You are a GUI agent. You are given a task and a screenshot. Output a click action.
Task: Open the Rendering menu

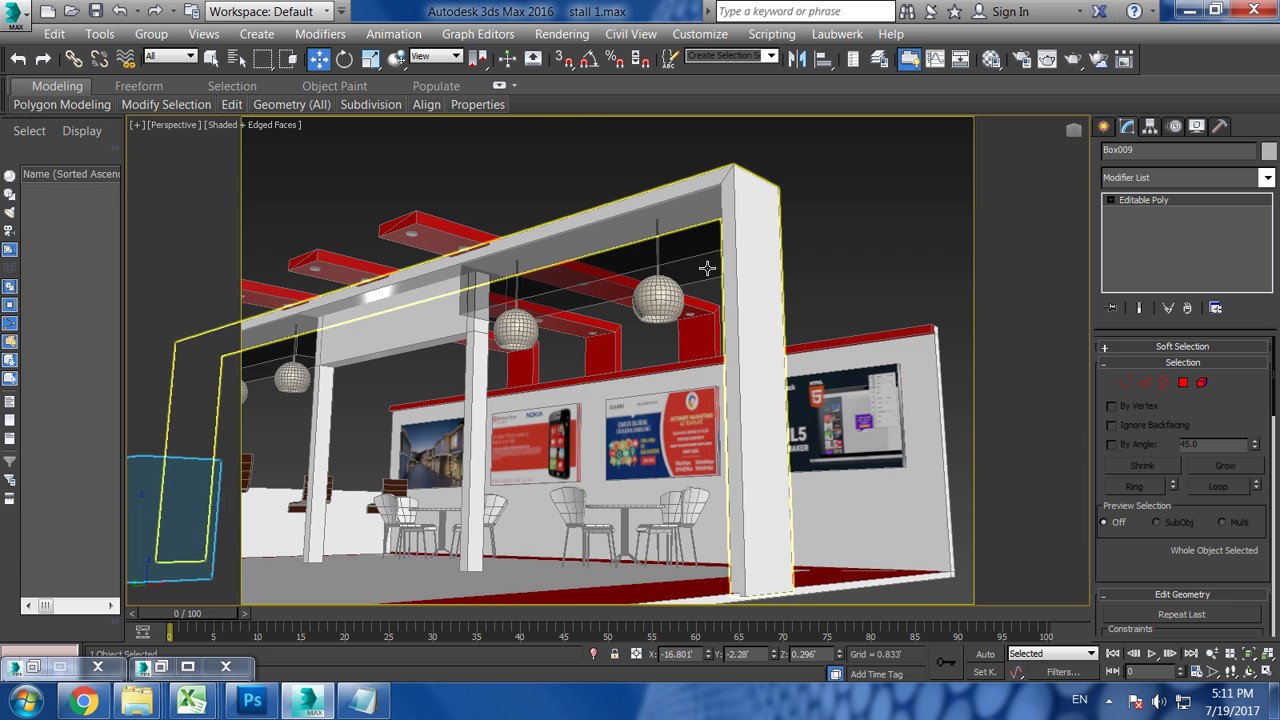click(x=562, y=34)
